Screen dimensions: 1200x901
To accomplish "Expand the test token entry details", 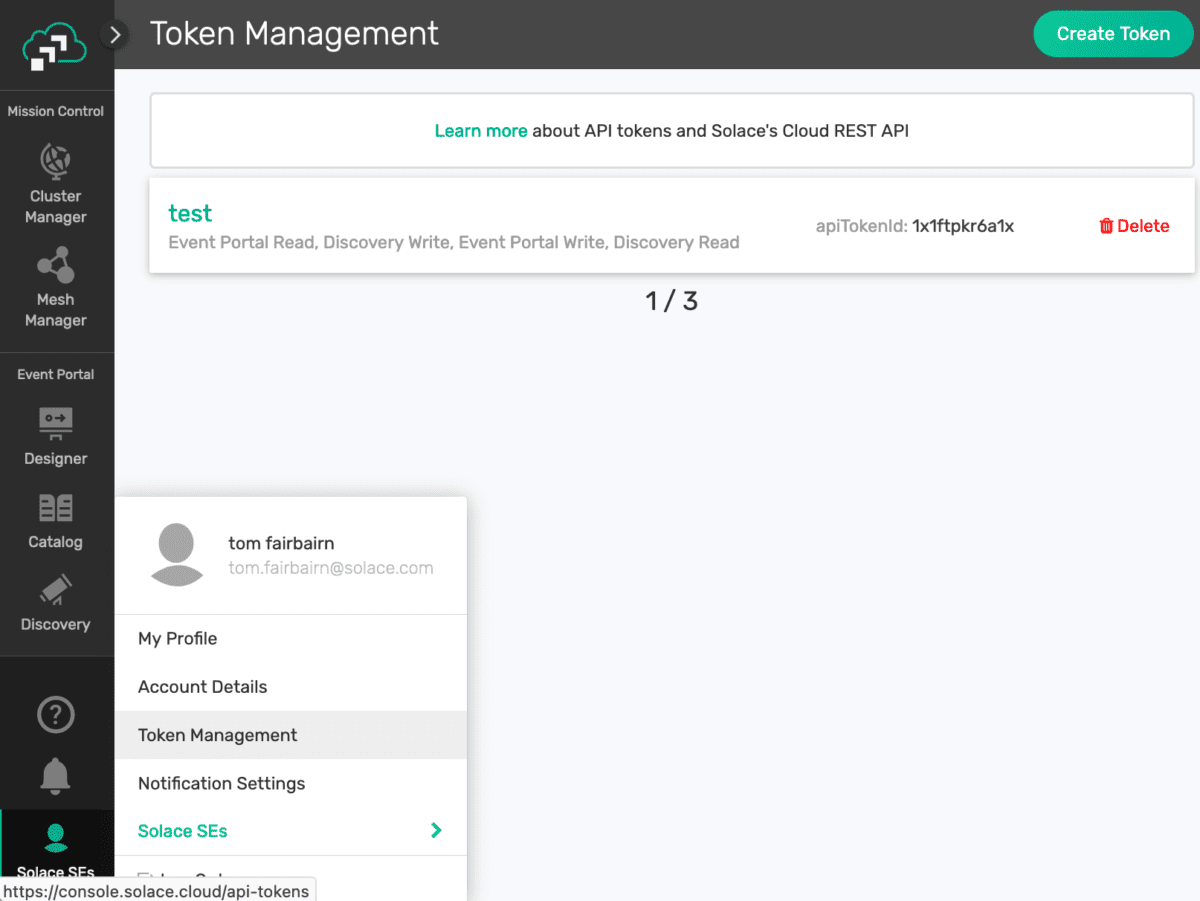I will coord(190,213).
